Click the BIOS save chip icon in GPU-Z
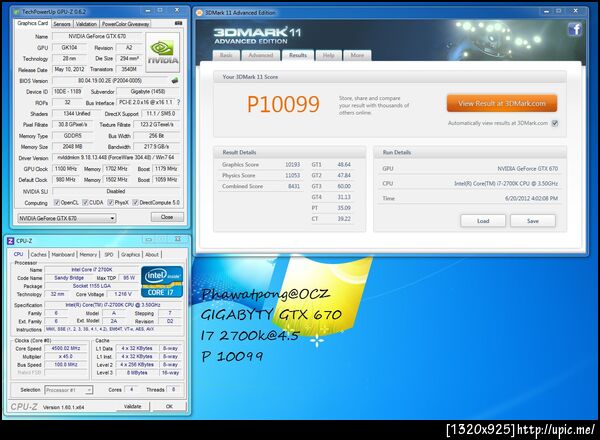This screenshot has height=440, width=600. tap(175, 80)
